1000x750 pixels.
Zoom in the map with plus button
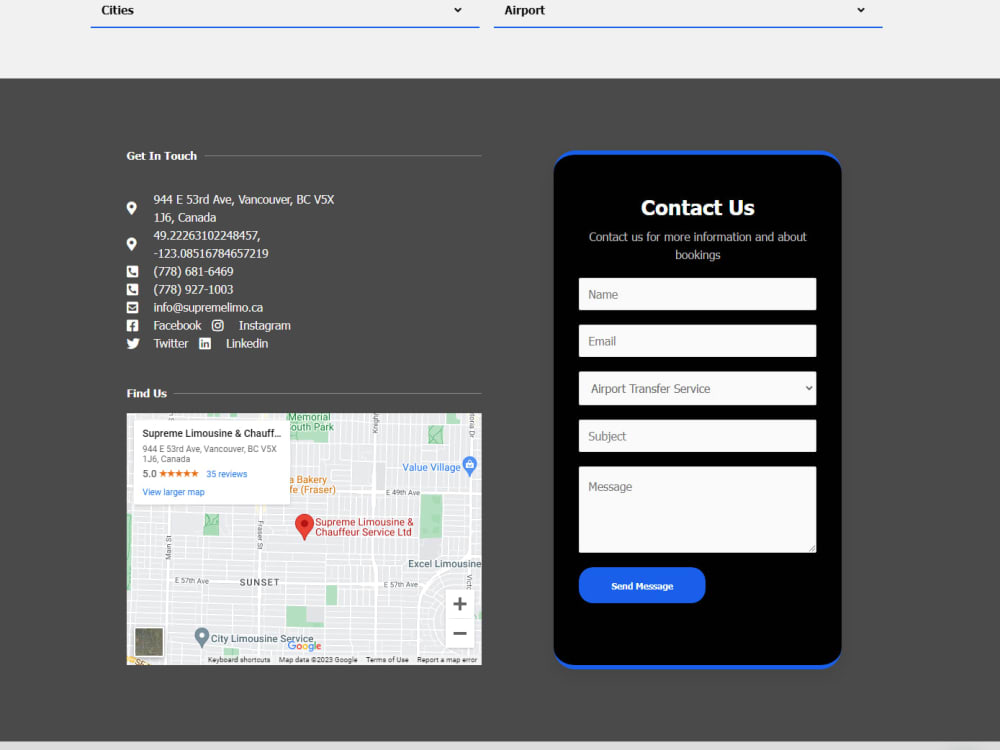460,604
